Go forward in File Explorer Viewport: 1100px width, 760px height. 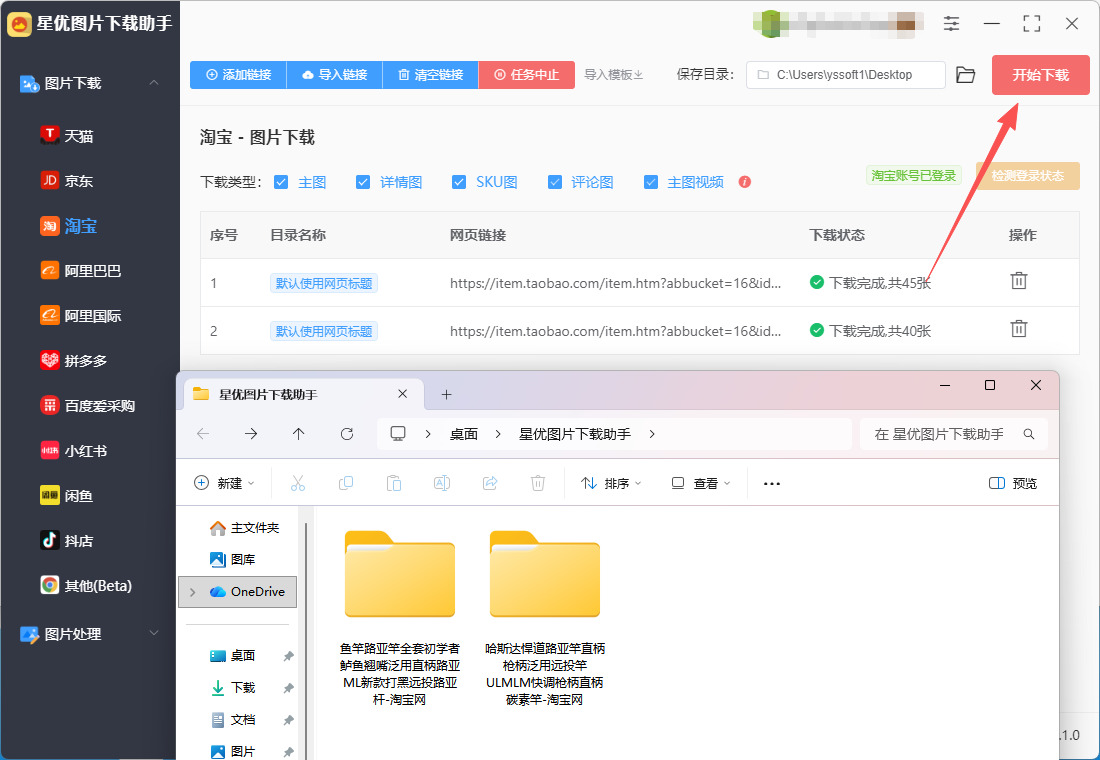pyautogui.click(x=250, y=434)
